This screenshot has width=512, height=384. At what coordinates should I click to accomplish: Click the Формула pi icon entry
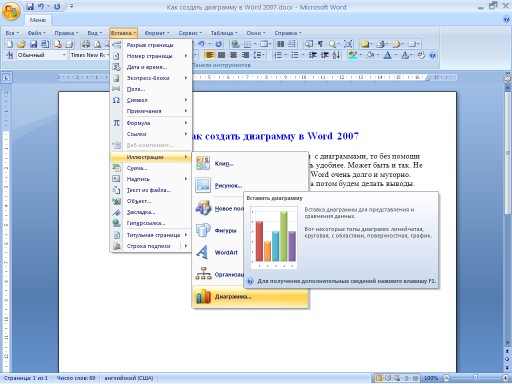[x=116, y=123]
